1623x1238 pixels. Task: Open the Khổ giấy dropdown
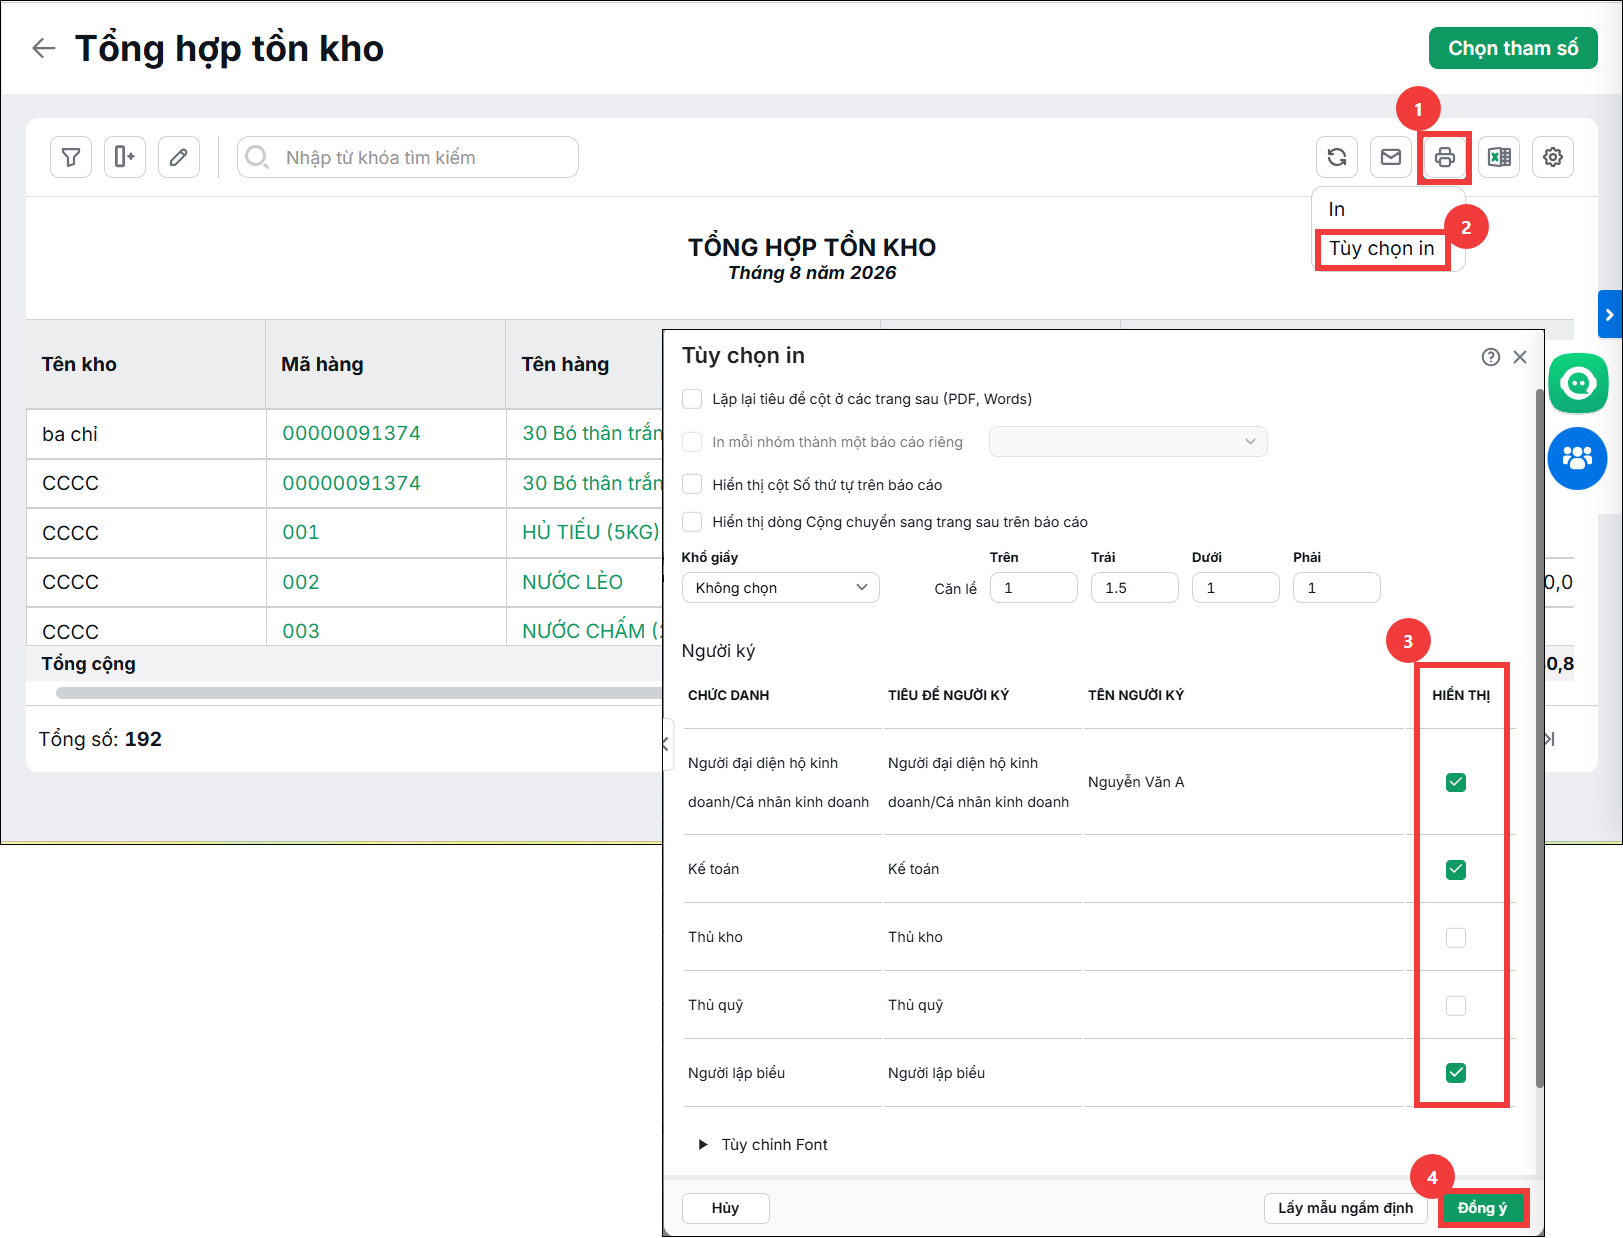781,588
